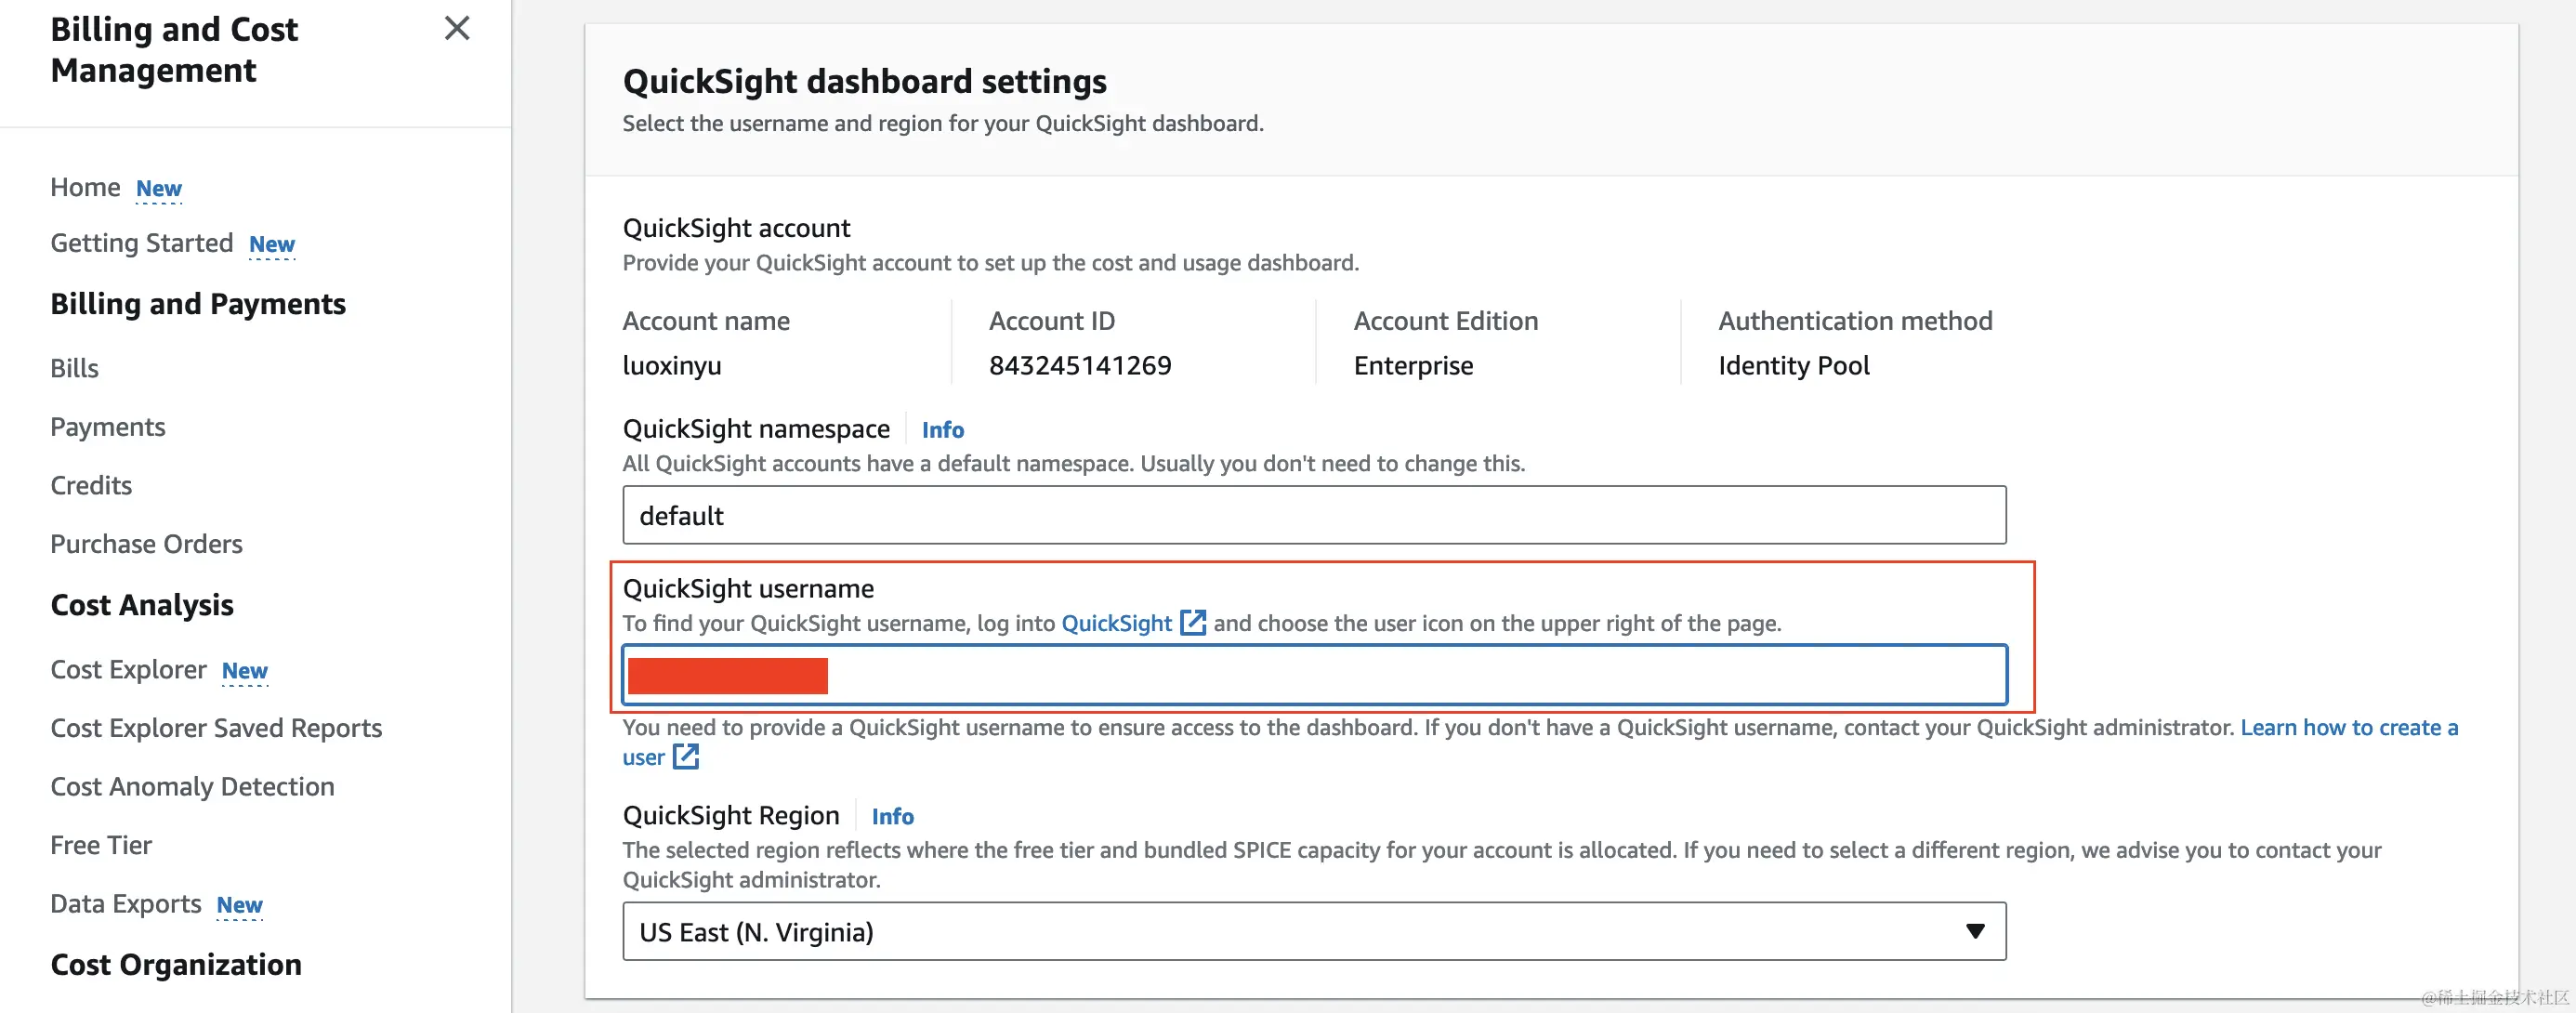Go to Cost Anomaly Detection

(192, 786)
